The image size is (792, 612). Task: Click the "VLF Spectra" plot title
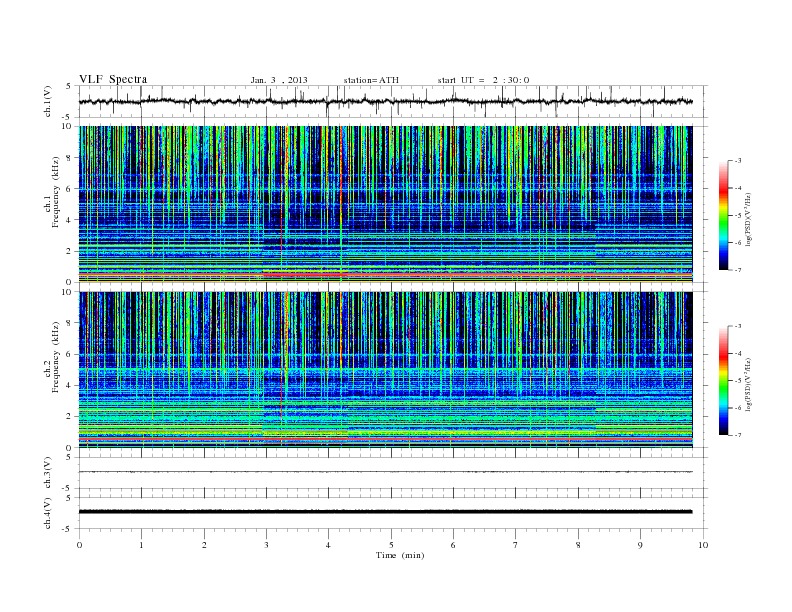point(113,79)
